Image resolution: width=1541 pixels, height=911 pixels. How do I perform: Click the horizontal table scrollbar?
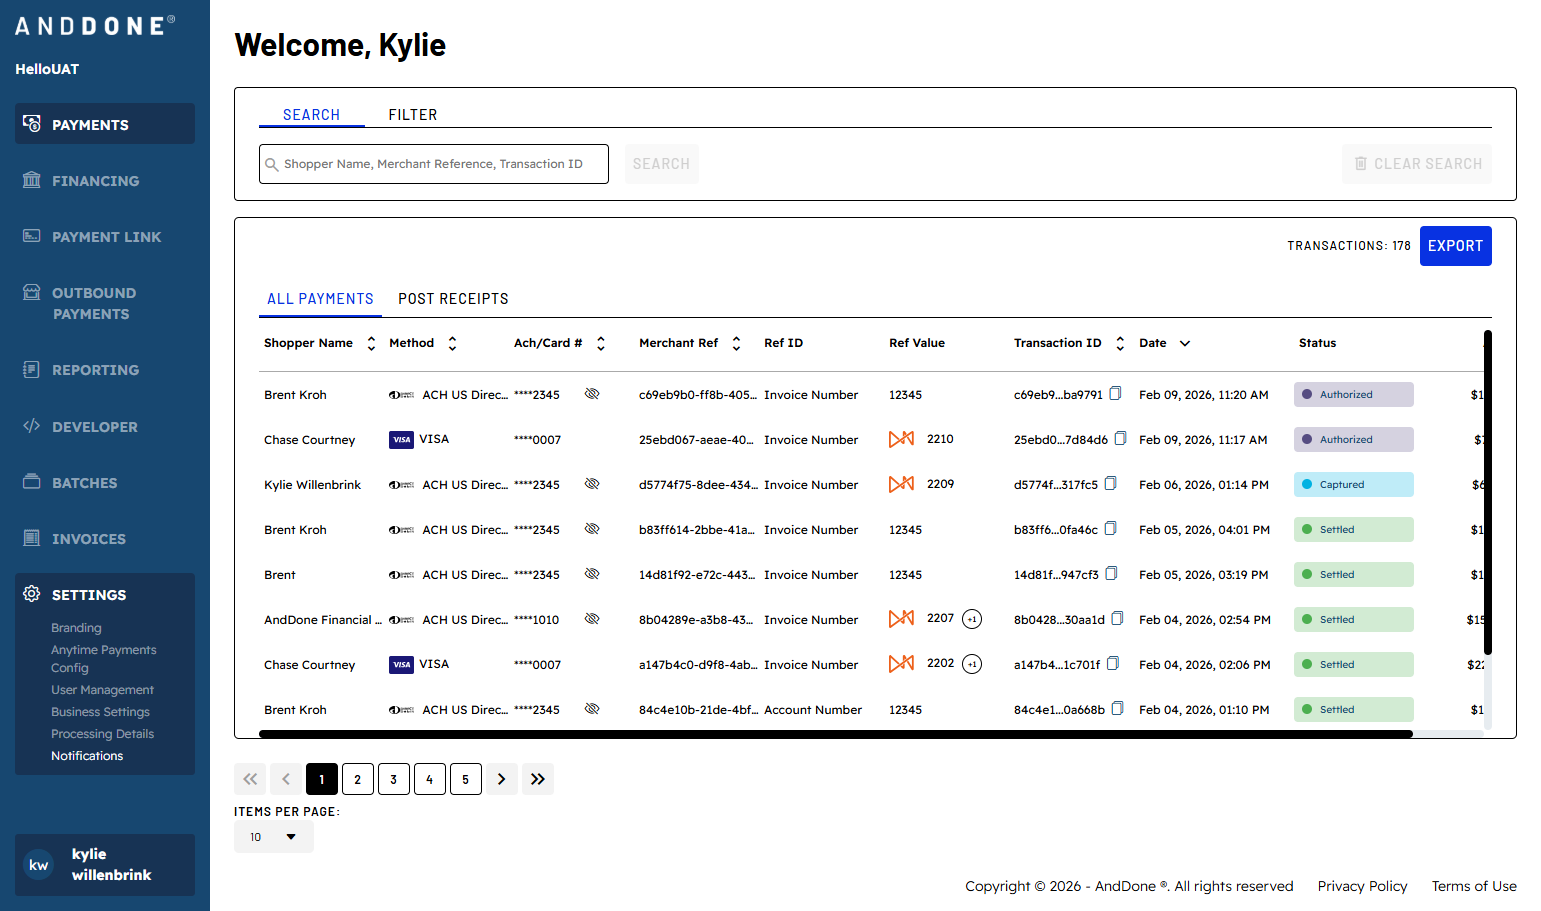(835, 734)
